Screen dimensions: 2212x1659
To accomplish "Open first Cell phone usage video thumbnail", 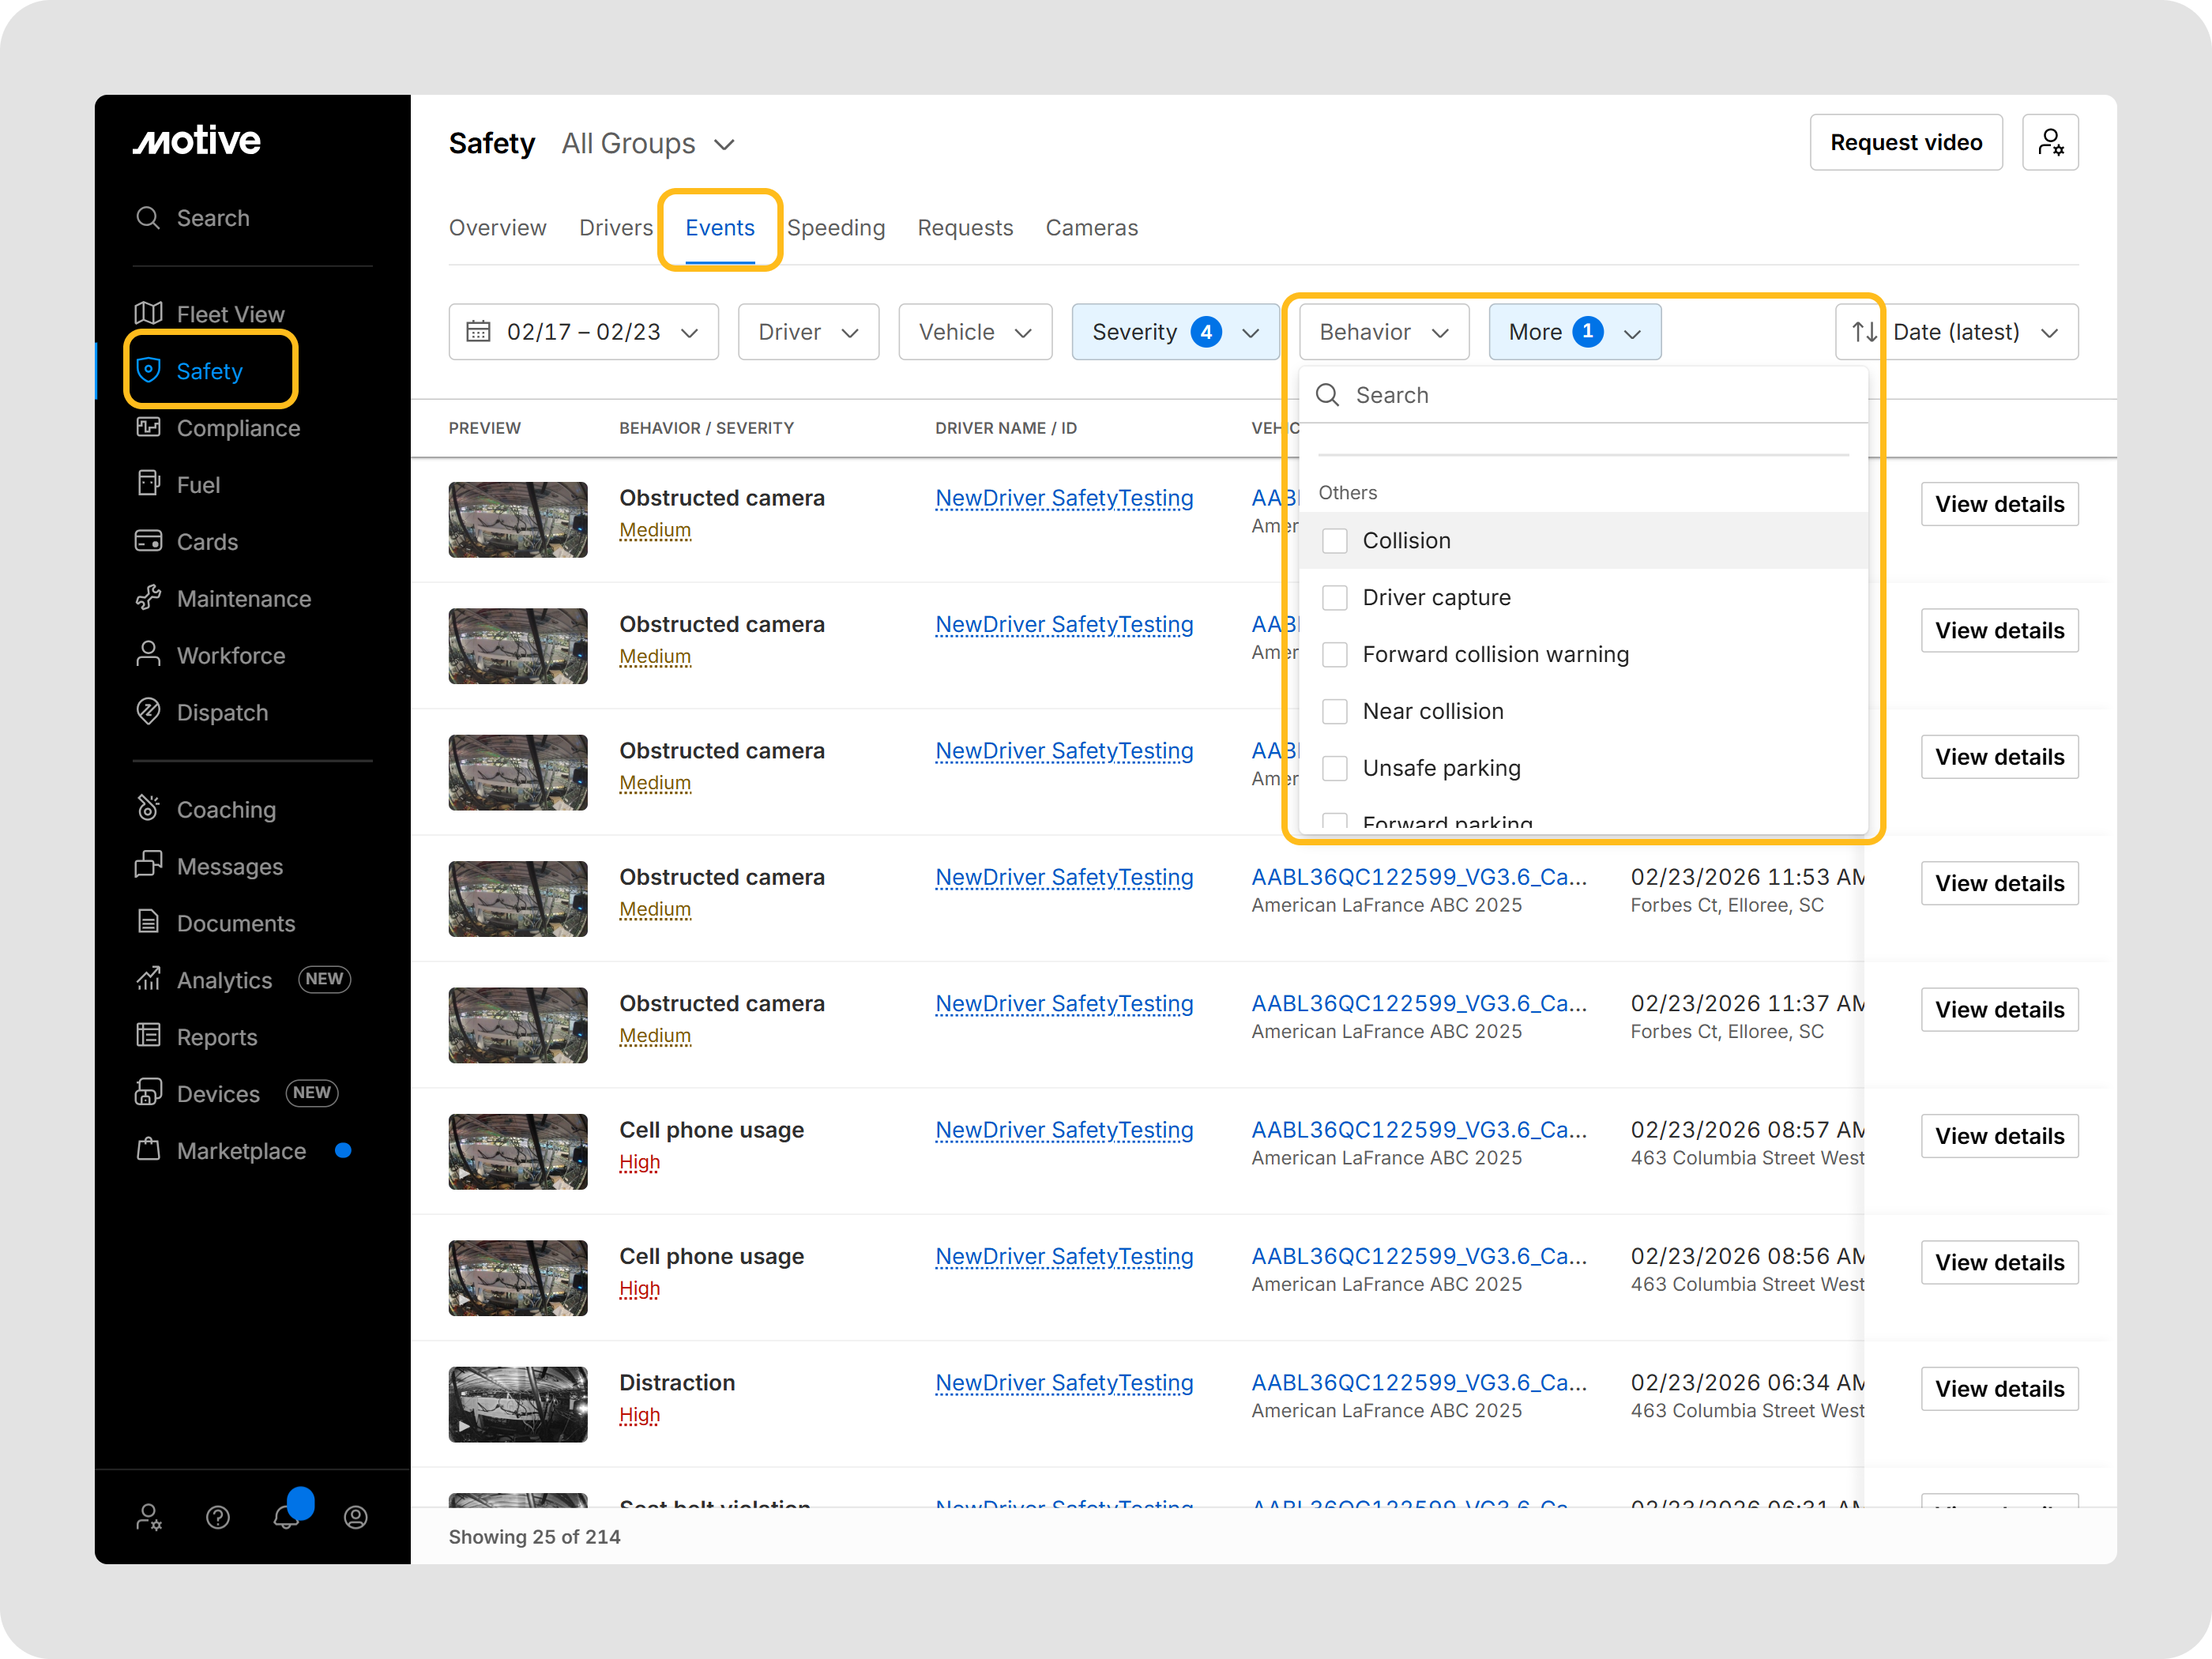I will tap(517, 1152).
